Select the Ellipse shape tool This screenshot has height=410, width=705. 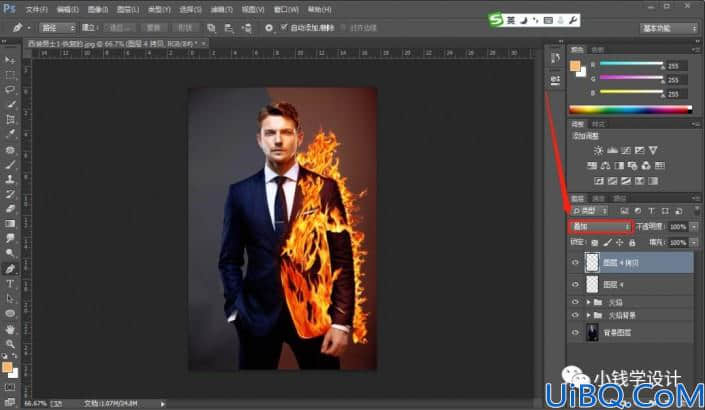pyautogui.click(x=10, y=313)
